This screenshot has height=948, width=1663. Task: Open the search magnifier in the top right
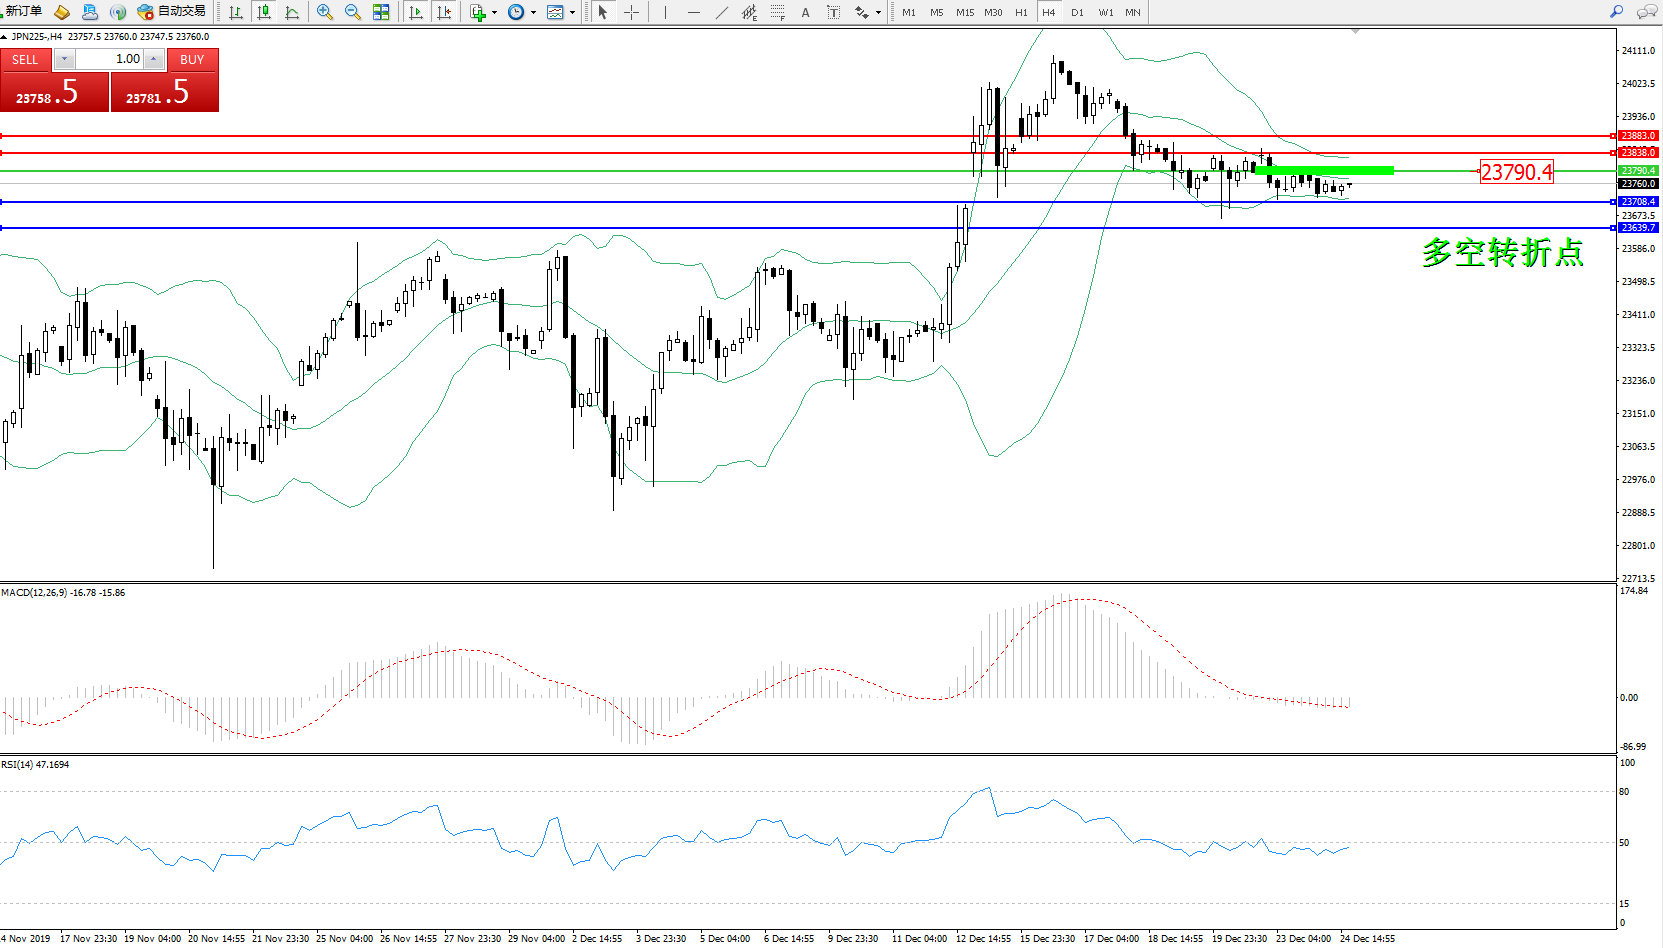click(x=1616, y=12)
